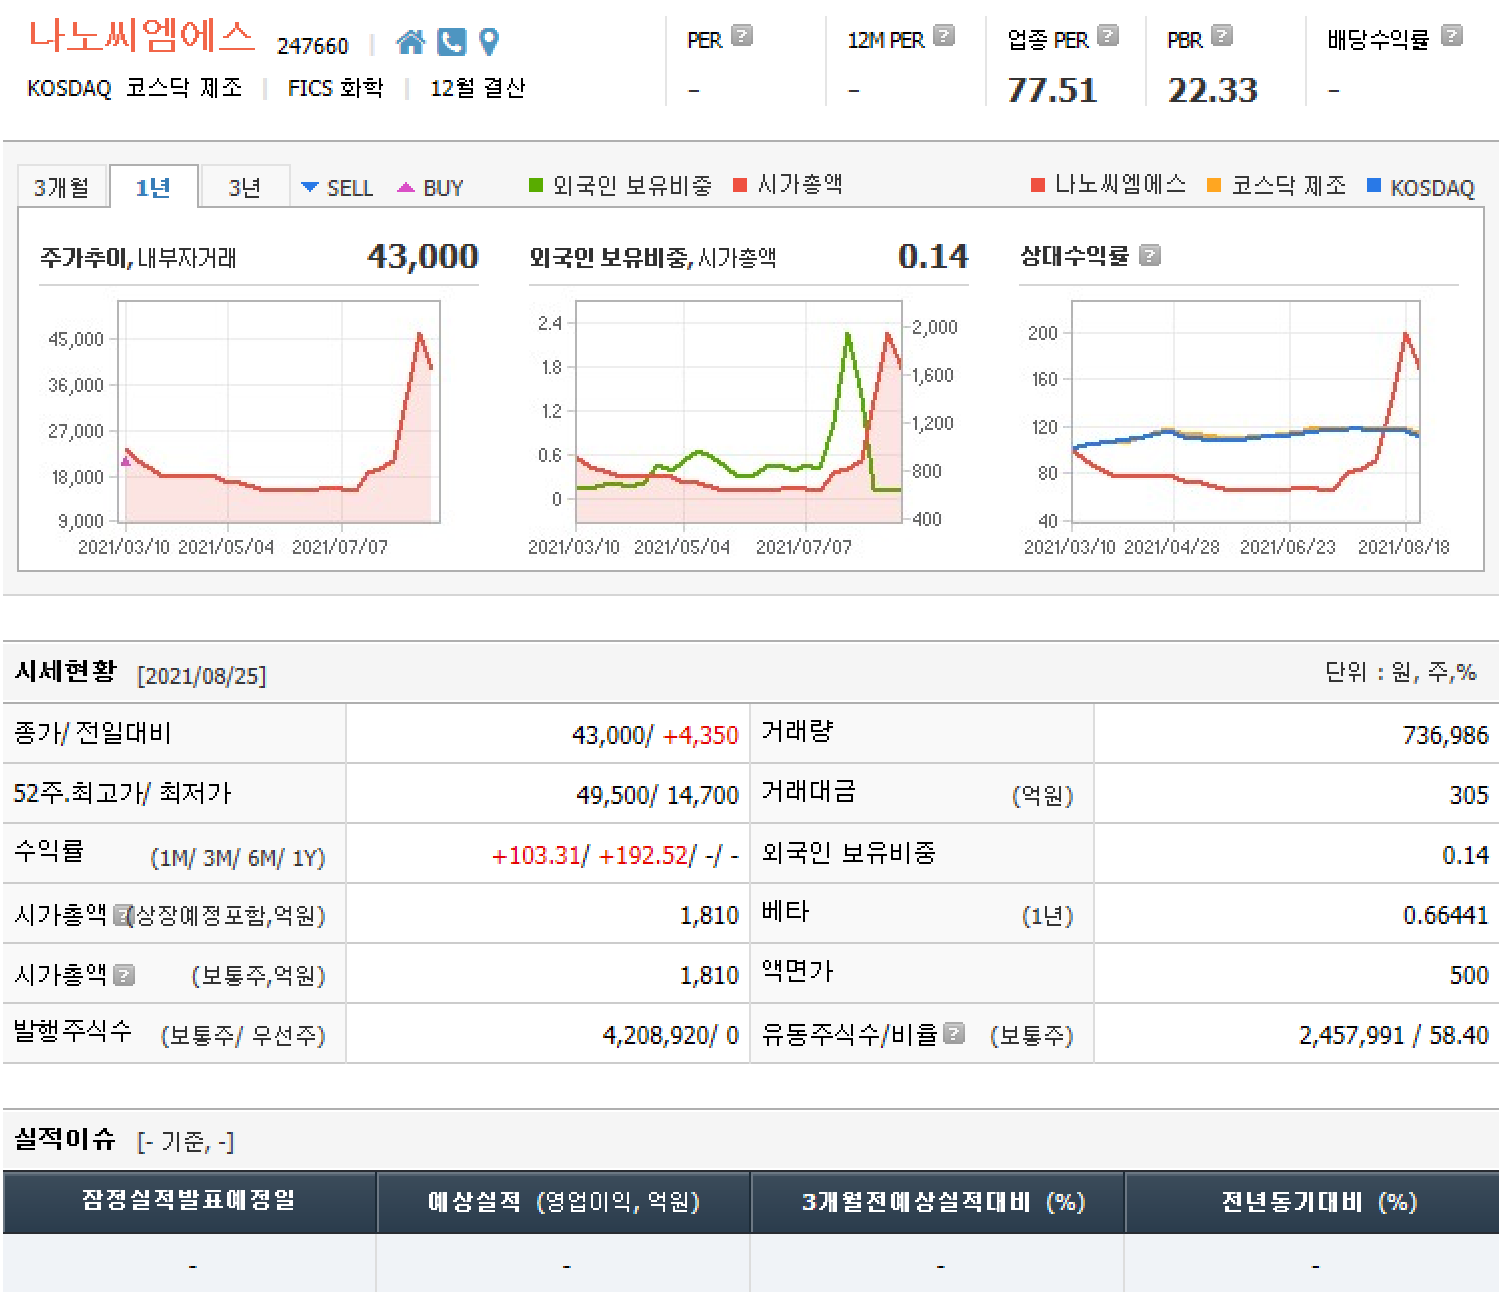Open the PBR help question icon
This screenshot has width=1503, height=1292.
(x=1222, y=36)
